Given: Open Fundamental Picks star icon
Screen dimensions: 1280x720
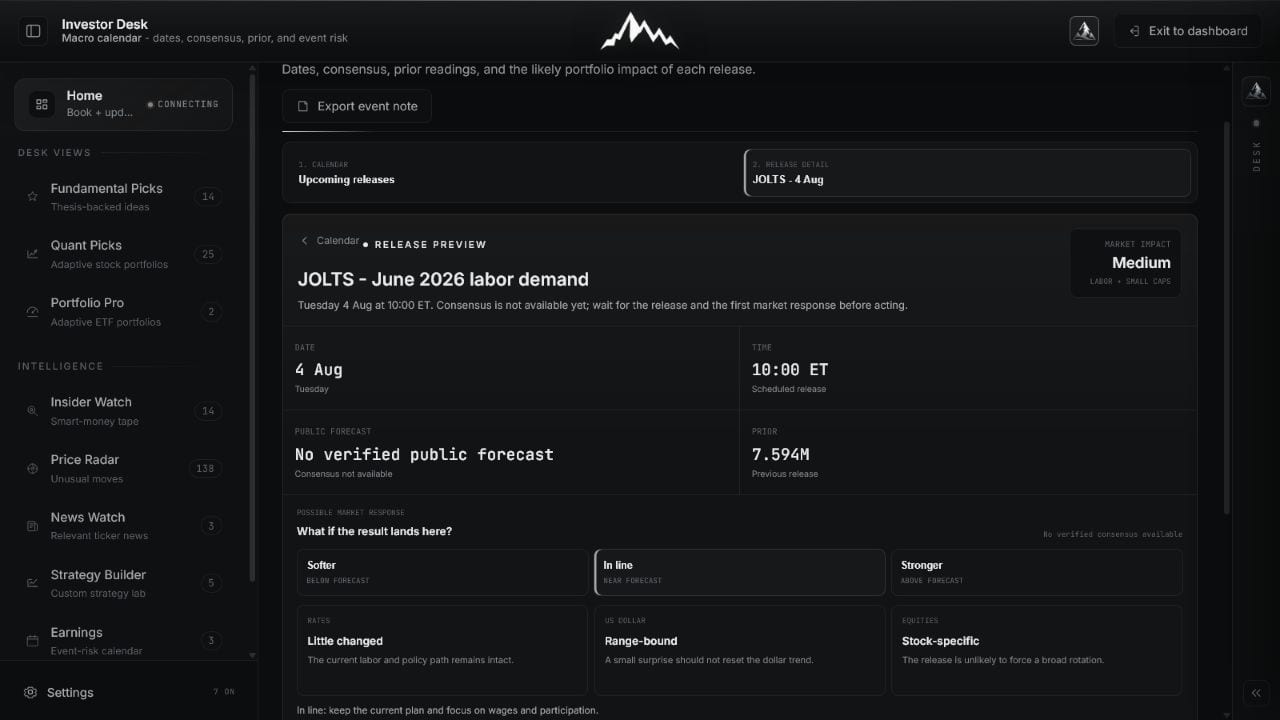Looking at the screenshot, I should click(x=32, y=197).
